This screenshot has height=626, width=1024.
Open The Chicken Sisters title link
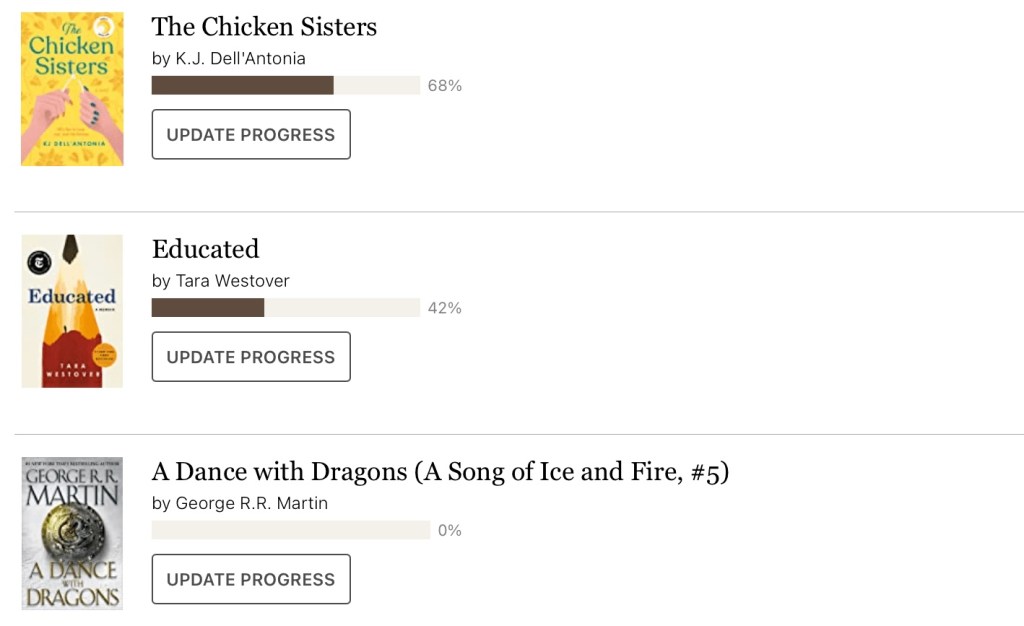(x=264, y=27)
